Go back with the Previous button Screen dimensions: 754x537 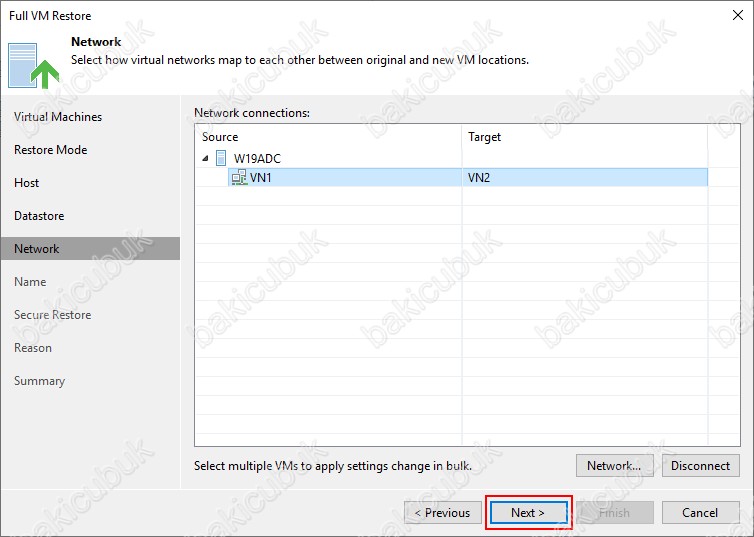(x=441, y=513)
